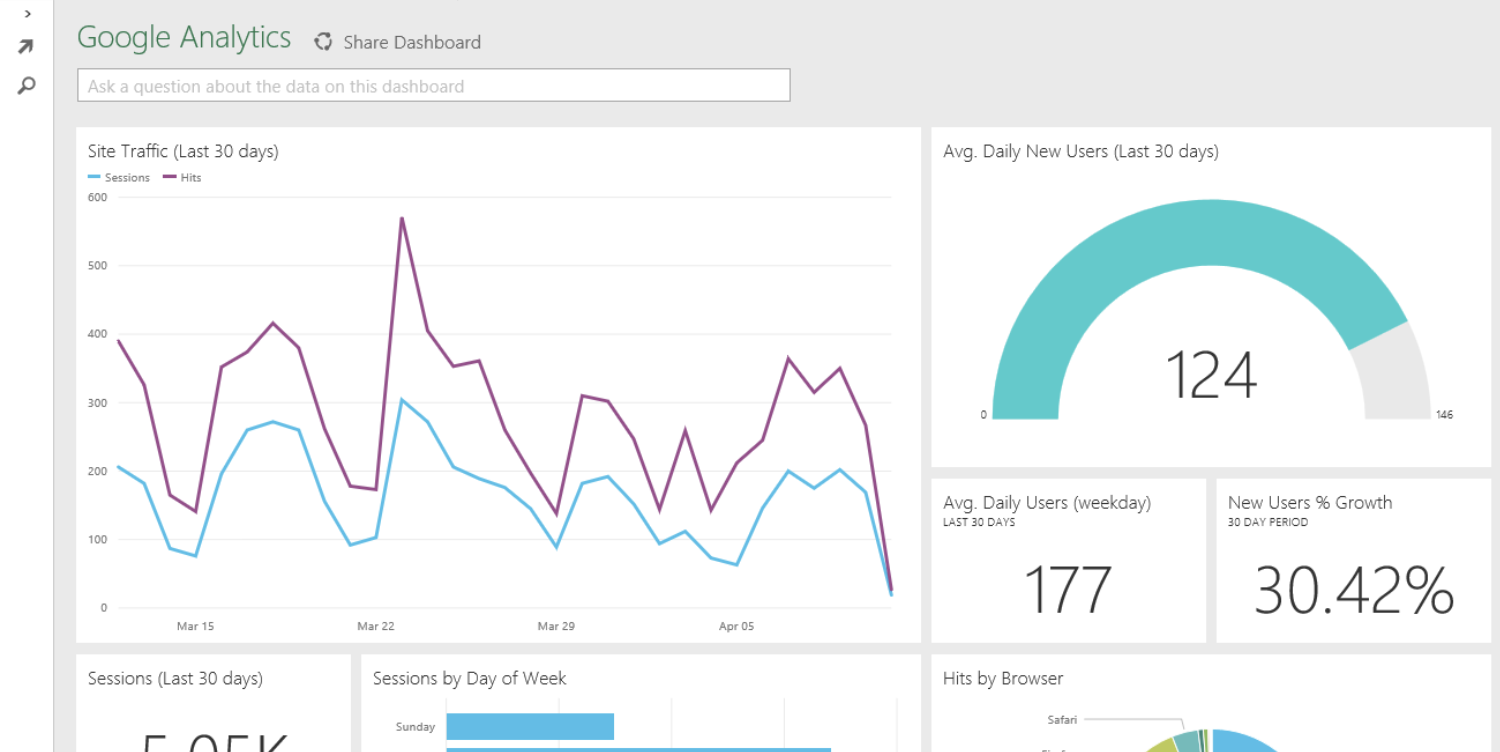The width and height of the screenshot is (1500, 752).
Task: Click Share Dashboard link text
Action: tap(412, 42)
